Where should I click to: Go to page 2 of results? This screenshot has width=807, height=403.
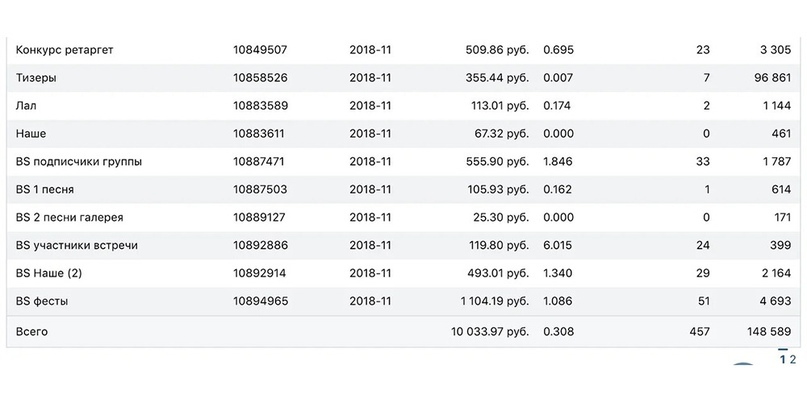pyautogui.click(x=793, y=360)
